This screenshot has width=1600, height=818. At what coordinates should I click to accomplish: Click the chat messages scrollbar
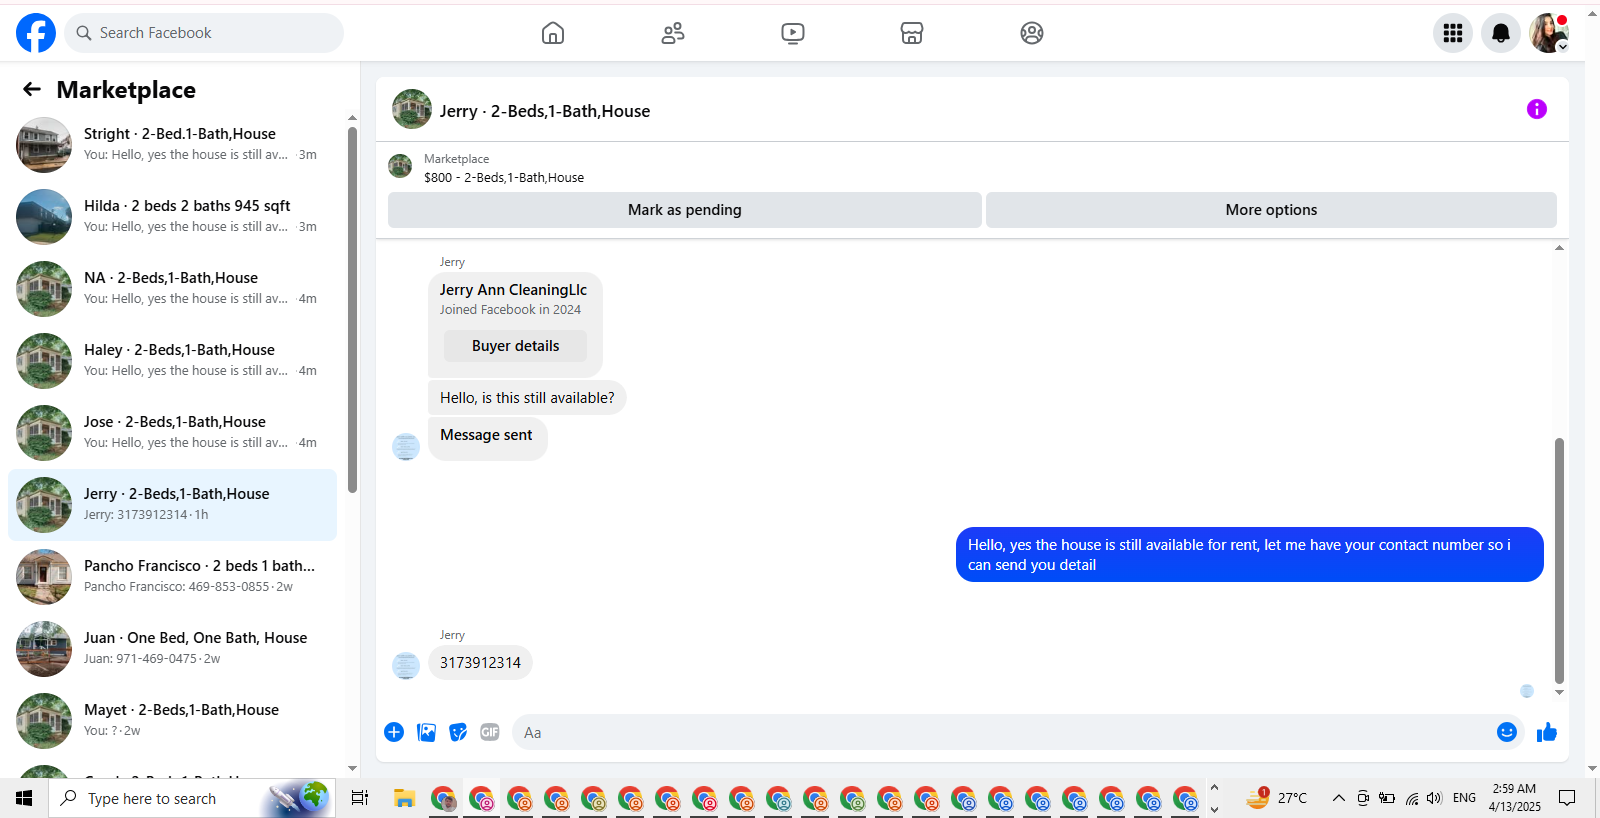tap(1559, 560)
